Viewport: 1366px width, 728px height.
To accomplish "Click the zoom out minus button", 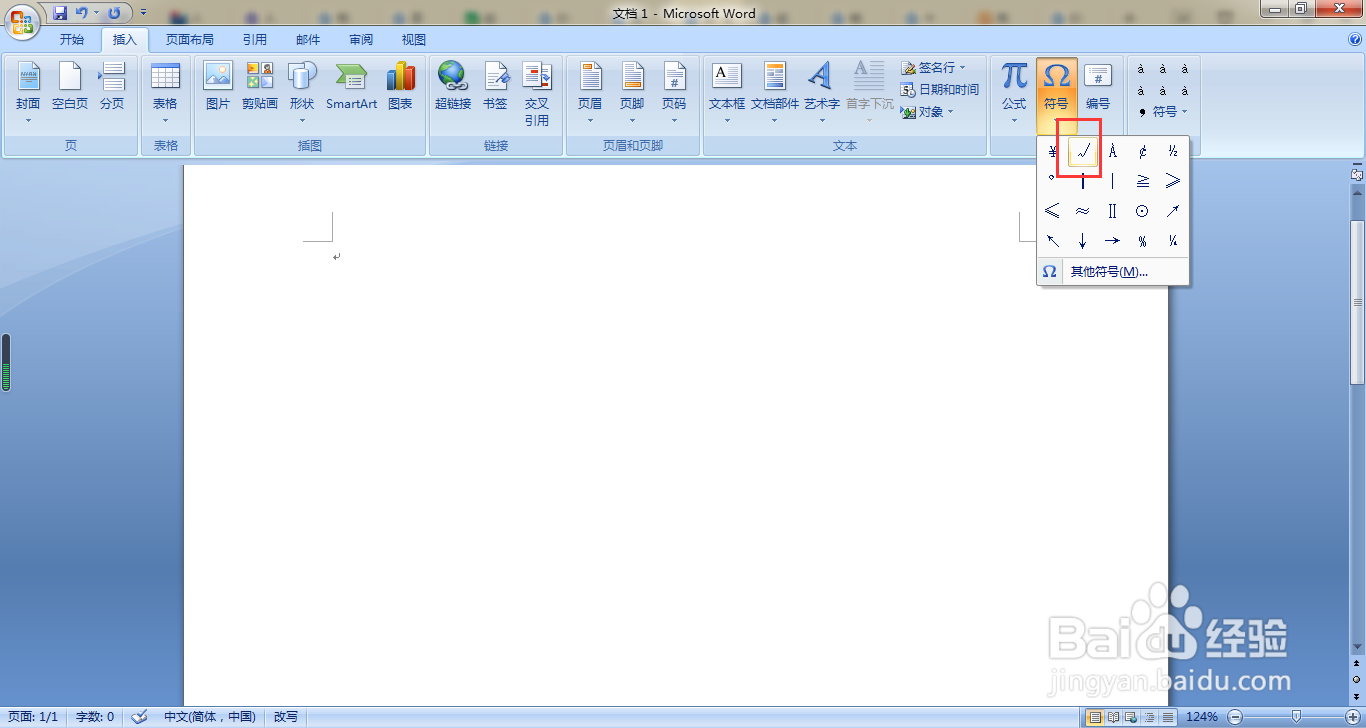I will [x=1235, y=717].
